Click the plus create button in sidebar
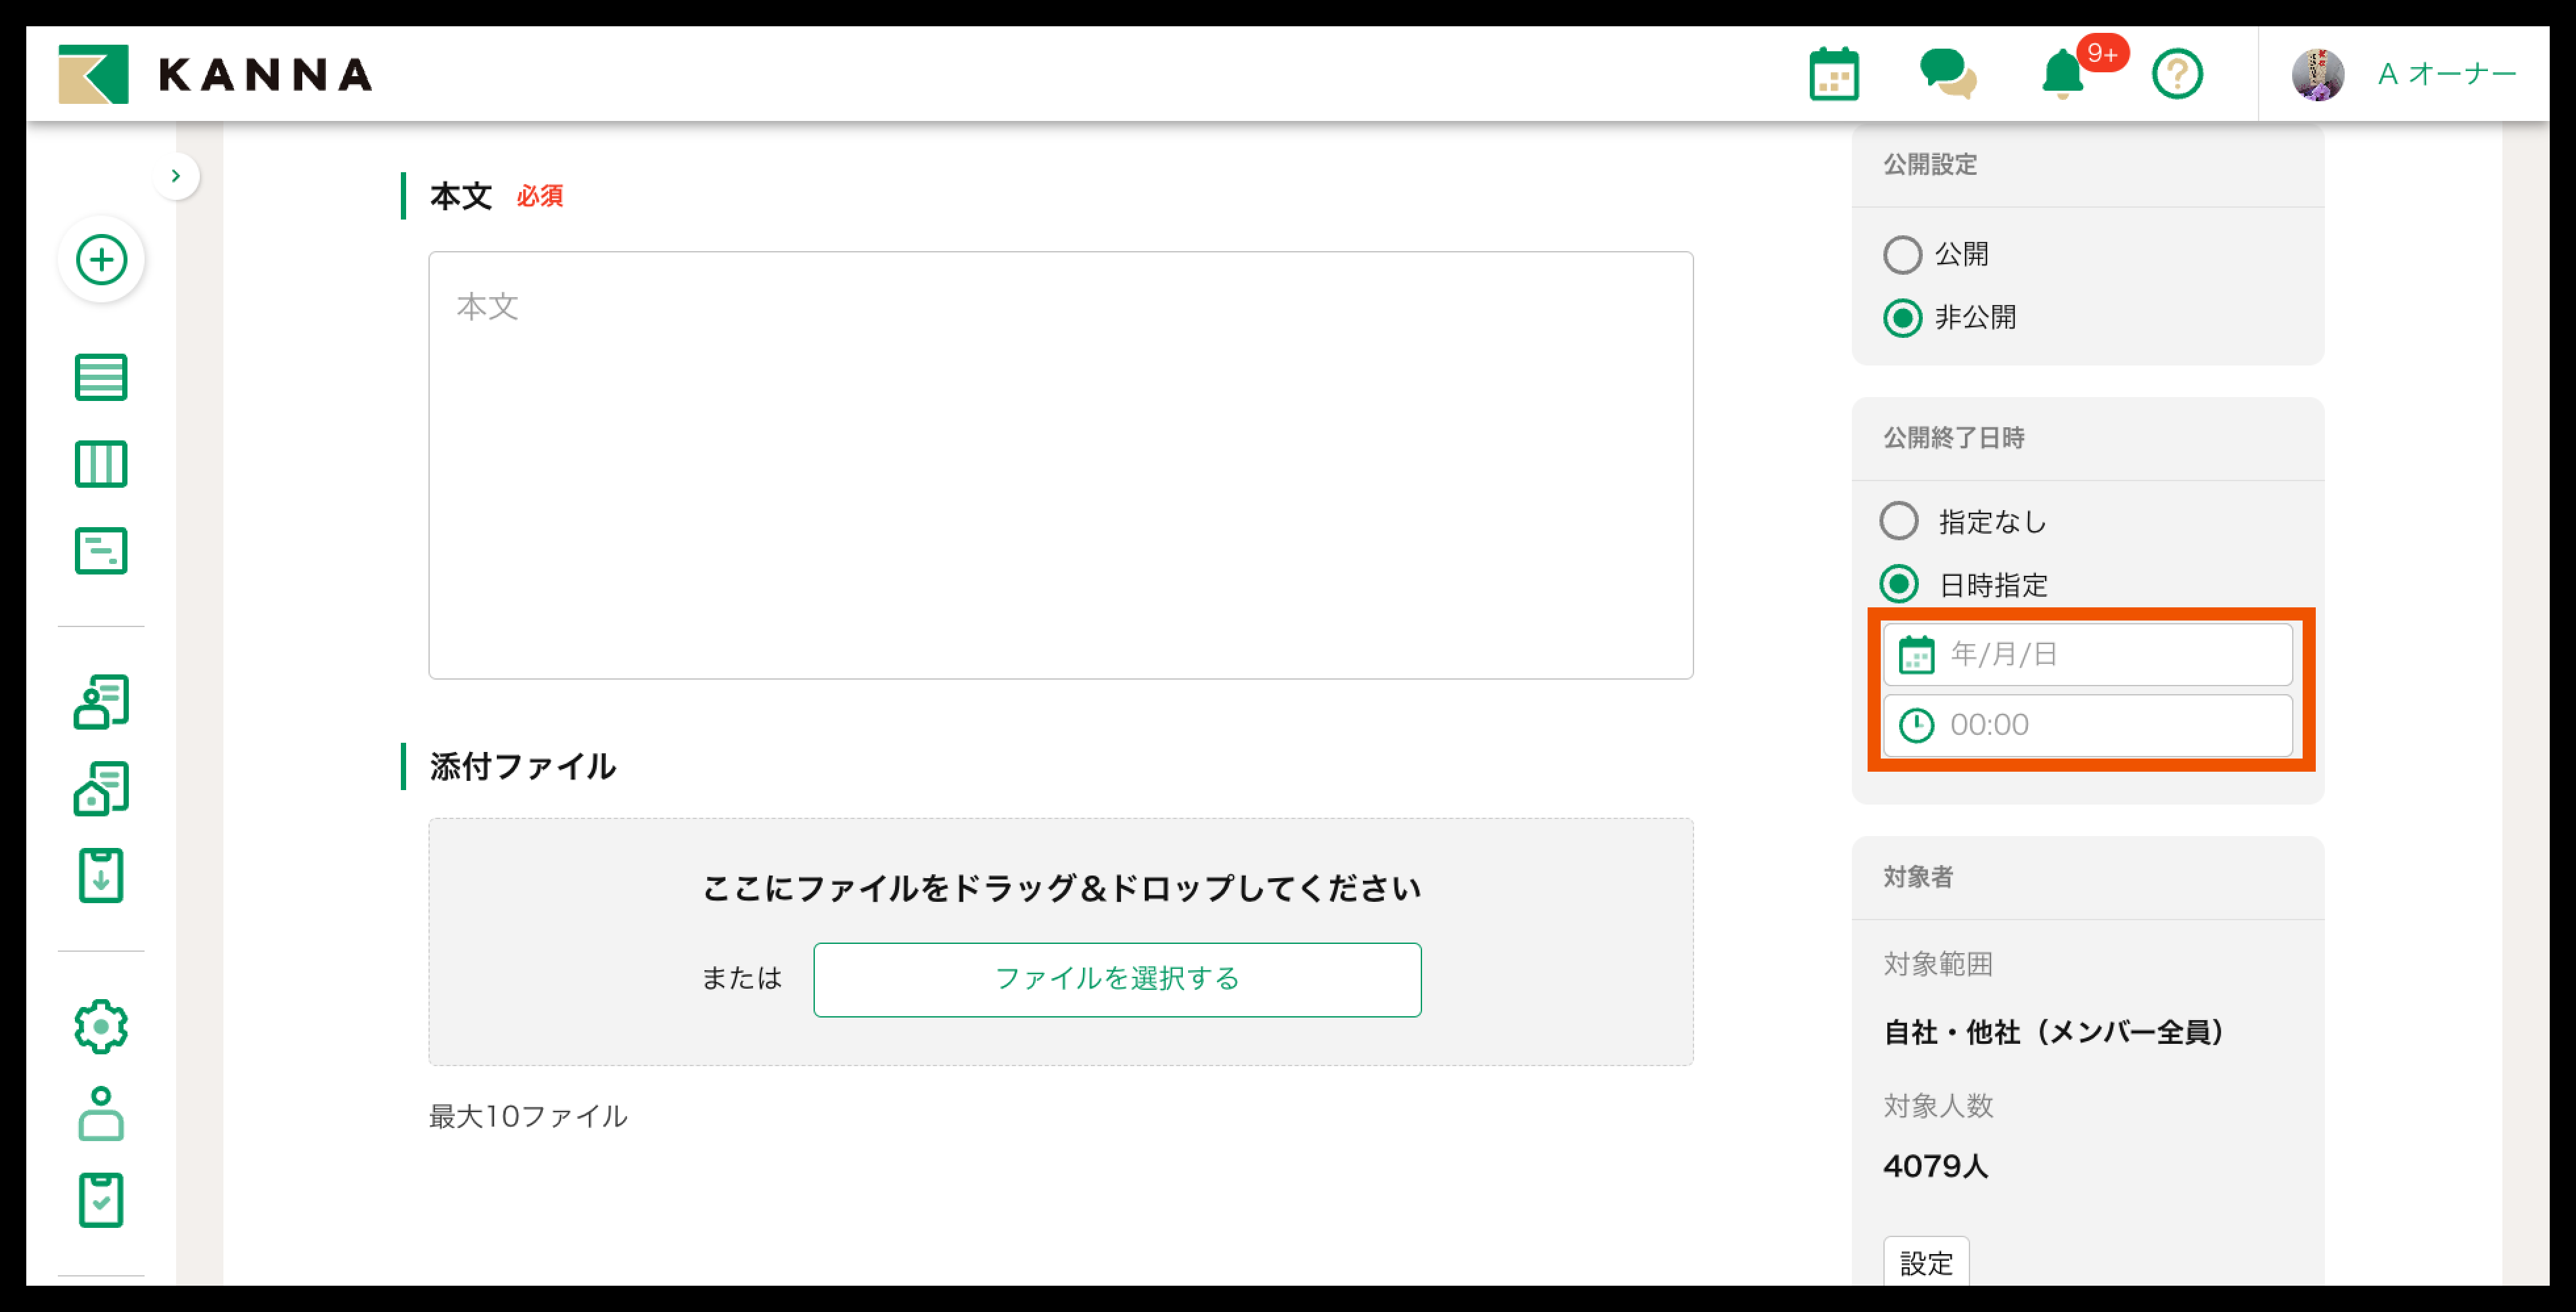 (x=101, y=260)
